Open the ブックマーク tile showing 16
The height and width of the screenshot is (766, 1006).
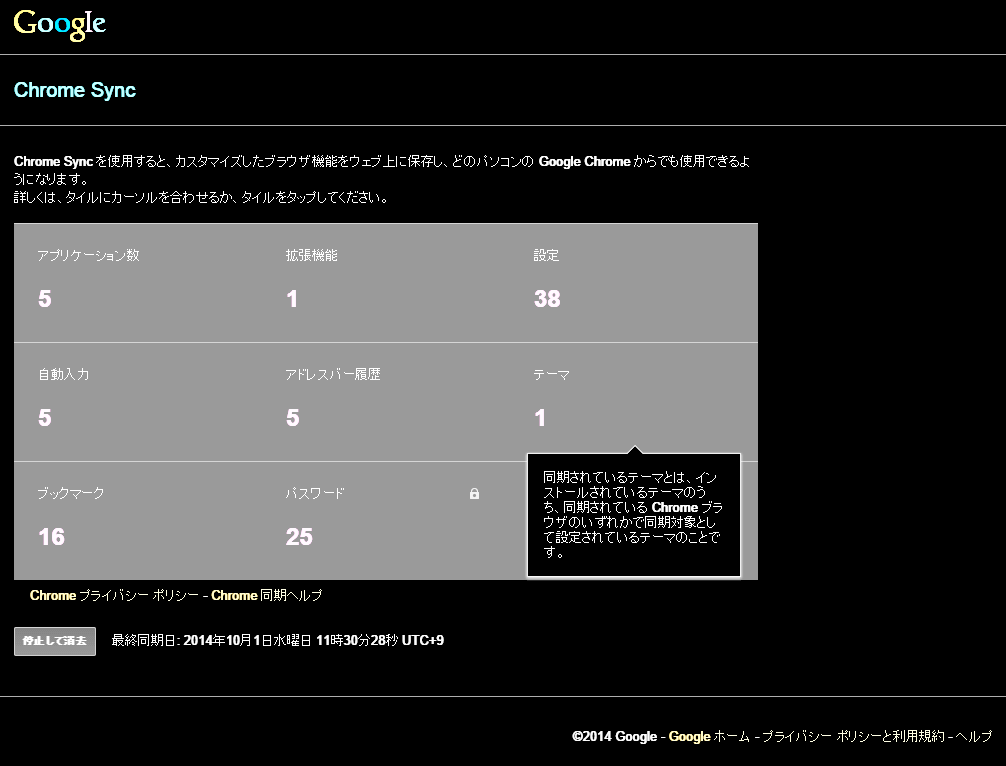138,521
